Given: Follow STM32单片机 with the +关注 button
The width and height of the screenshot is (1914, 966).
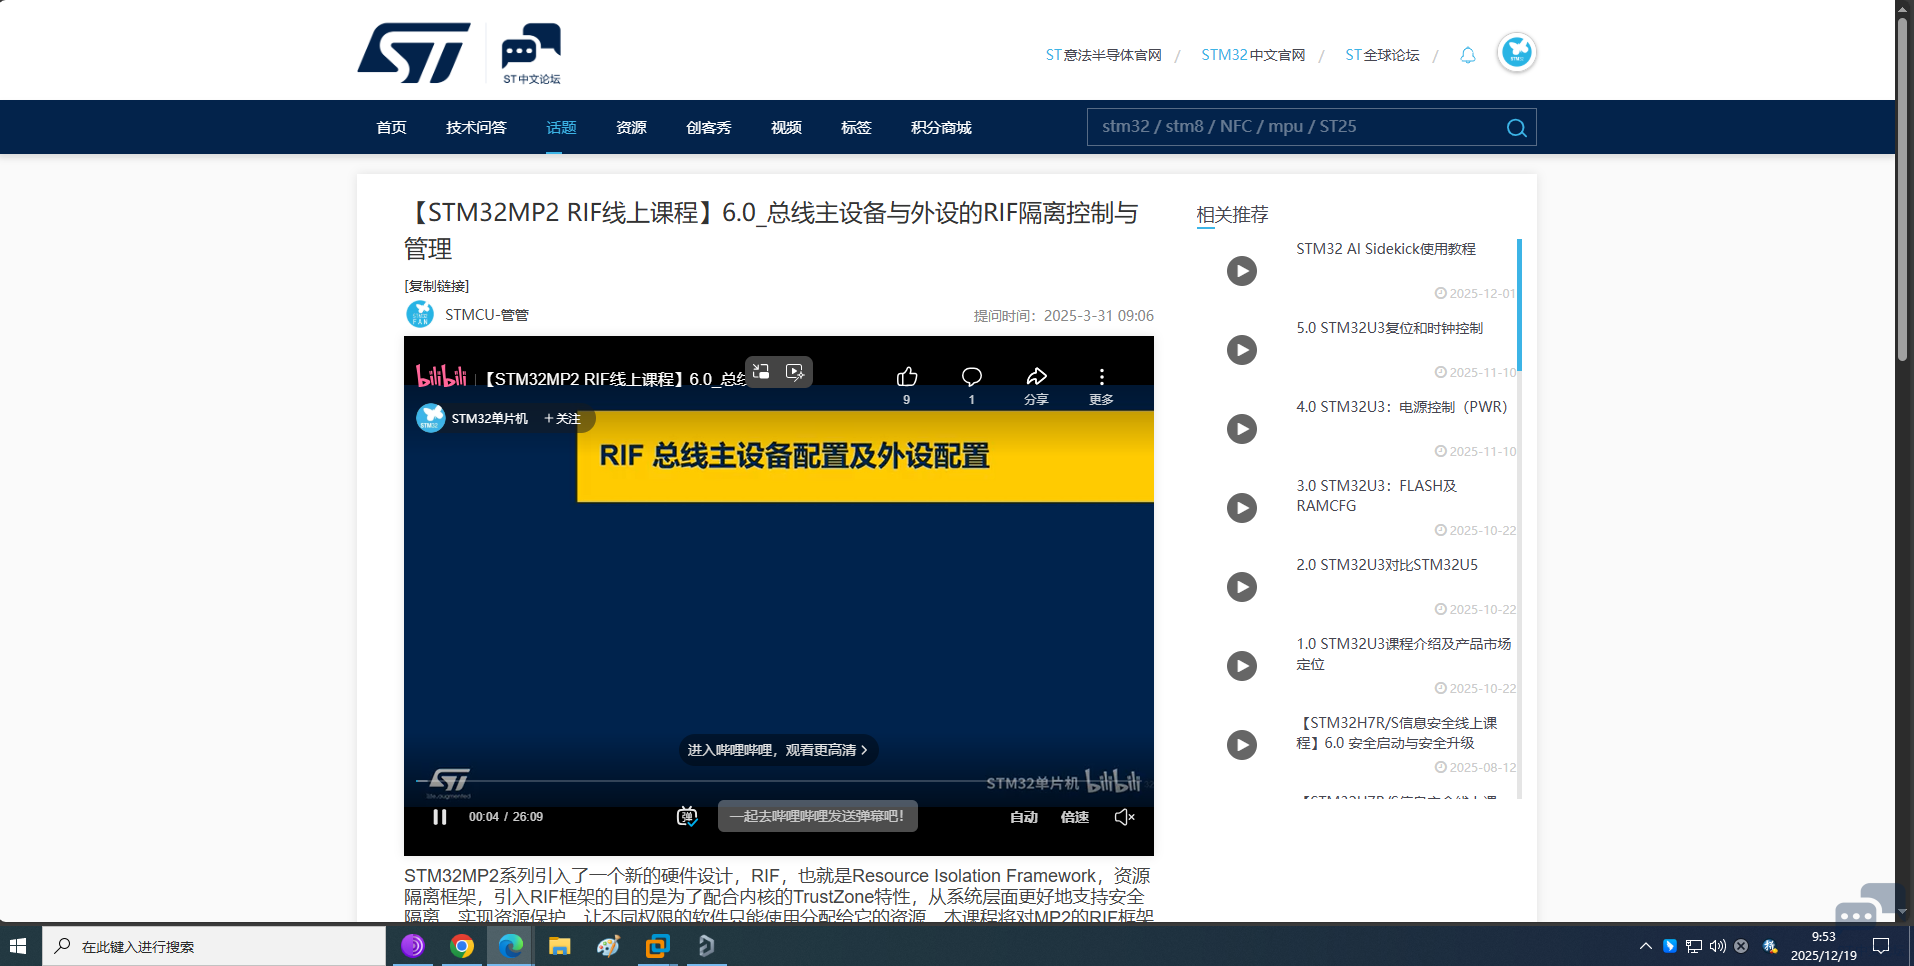Looking at the screenshot, I should pos(562,418).
